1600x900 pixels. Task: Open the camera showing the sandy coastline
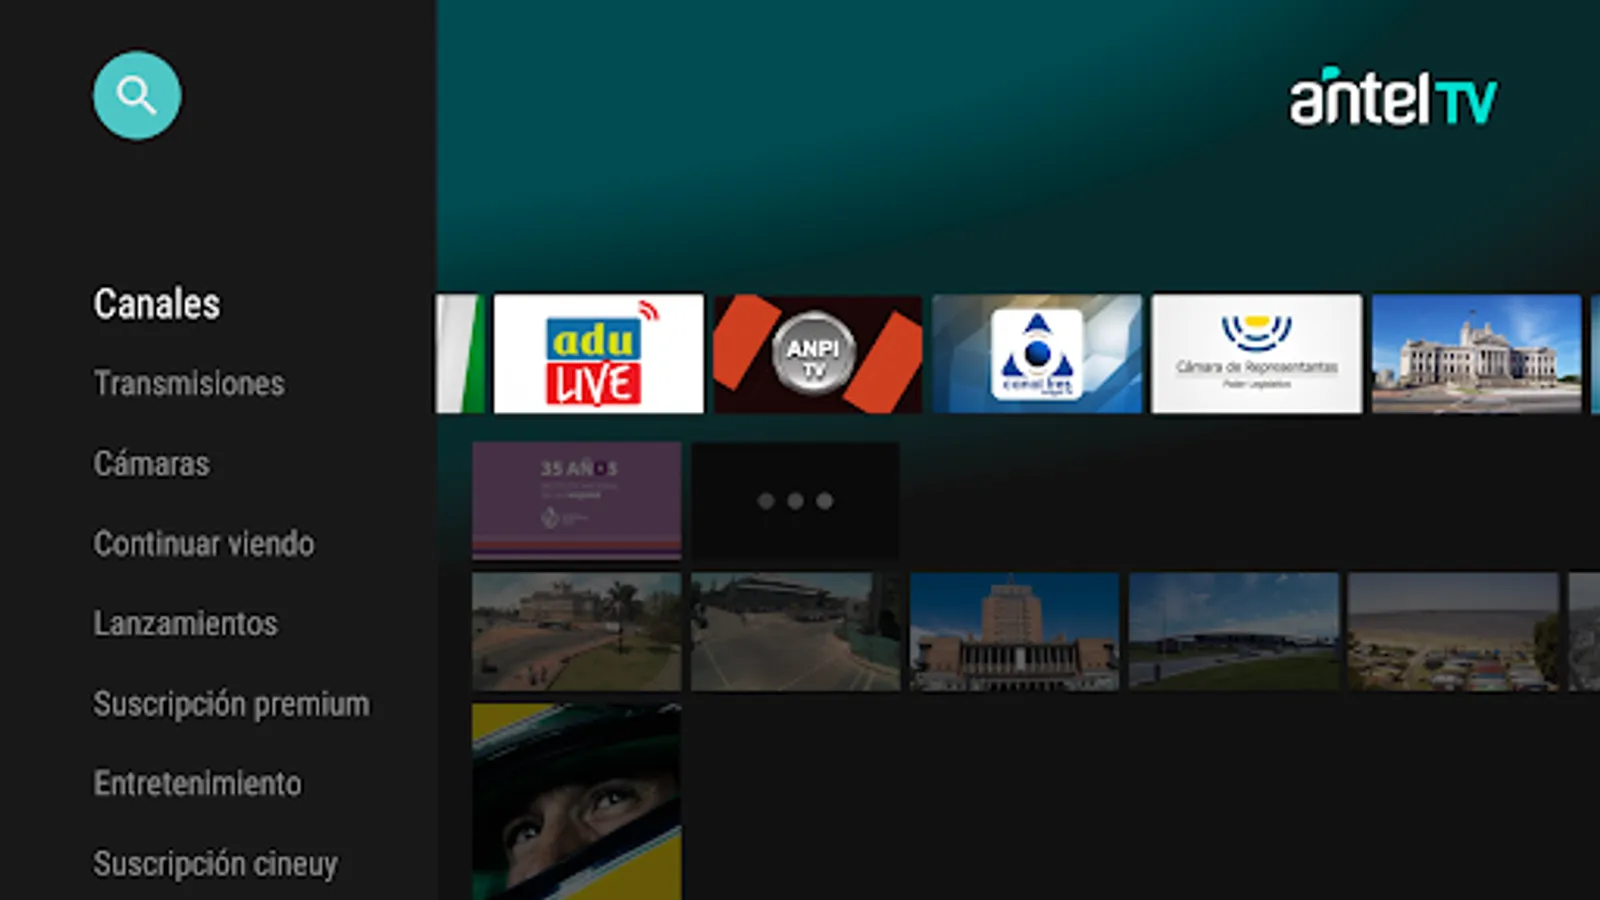tap(1453, 631)
